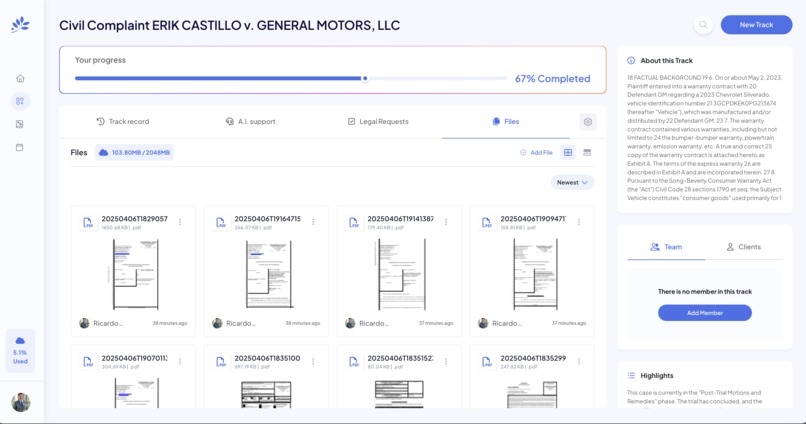This screenshot has width=806, height=424.
Task: Open options menu for file 20250406T19164715
Action: pos(313,222)
